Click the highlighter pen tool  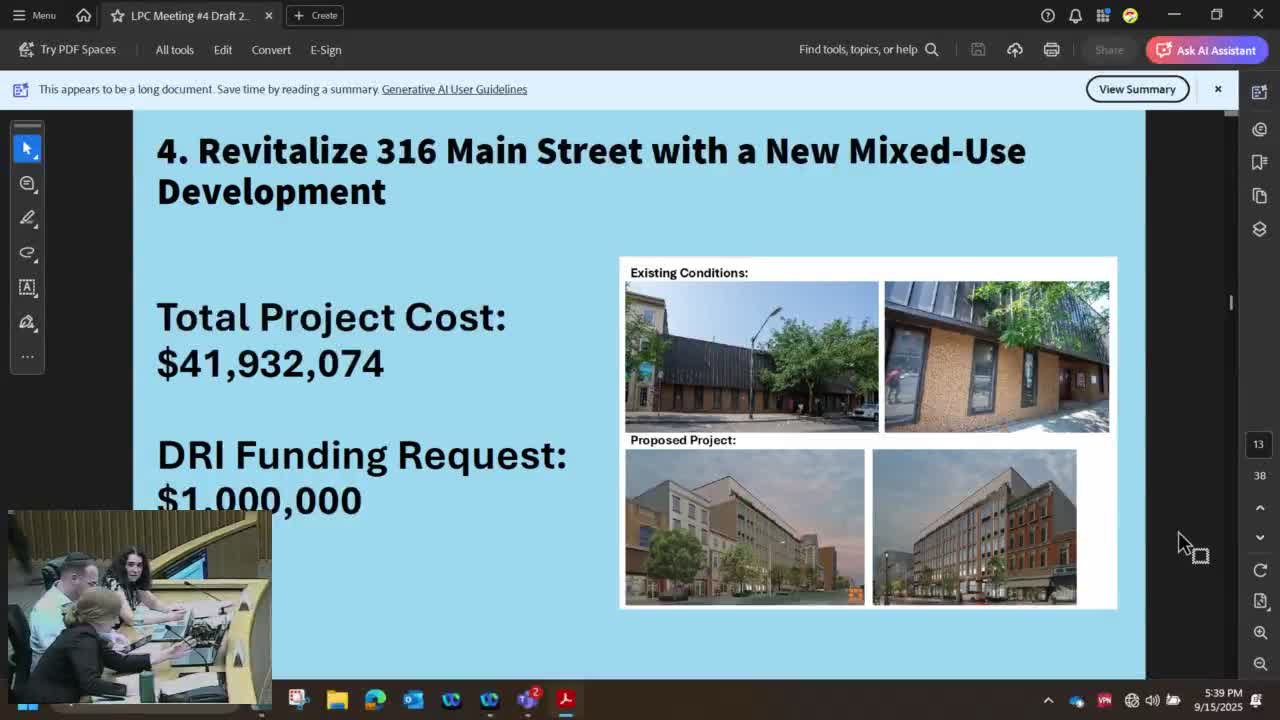[x=27, y=218]
